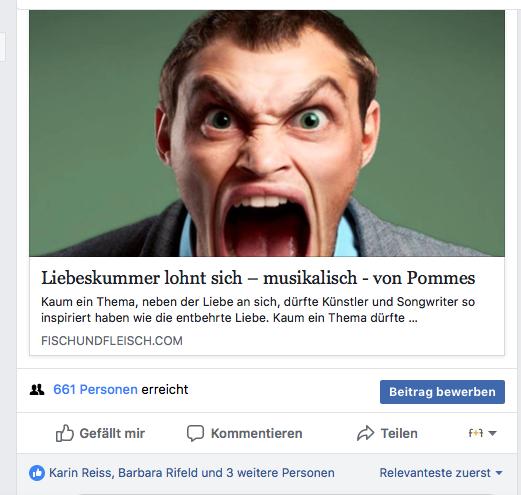Click the Beitrag bewerben button
Screen dimensions: 521x495
point(442,392)
